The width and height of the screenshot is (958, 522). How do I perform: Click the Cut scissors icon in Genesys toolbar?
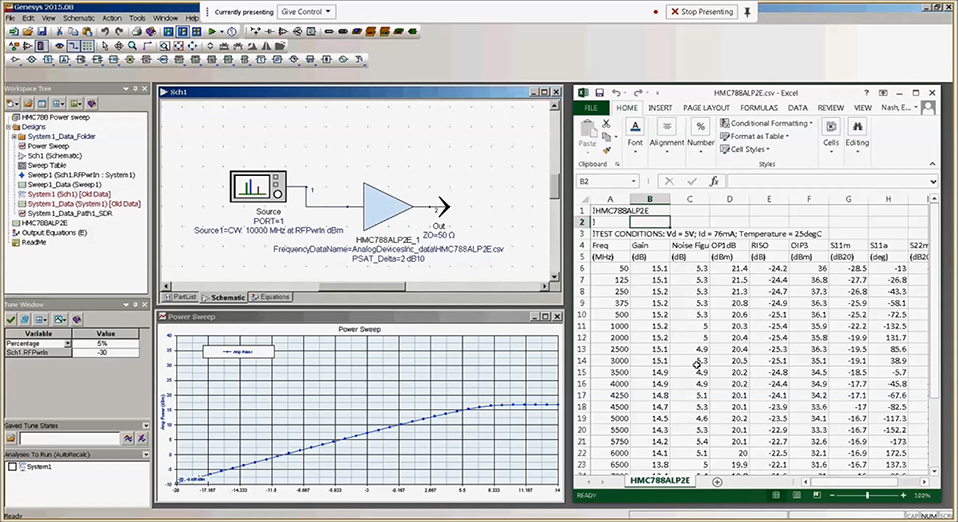point(59,31)
